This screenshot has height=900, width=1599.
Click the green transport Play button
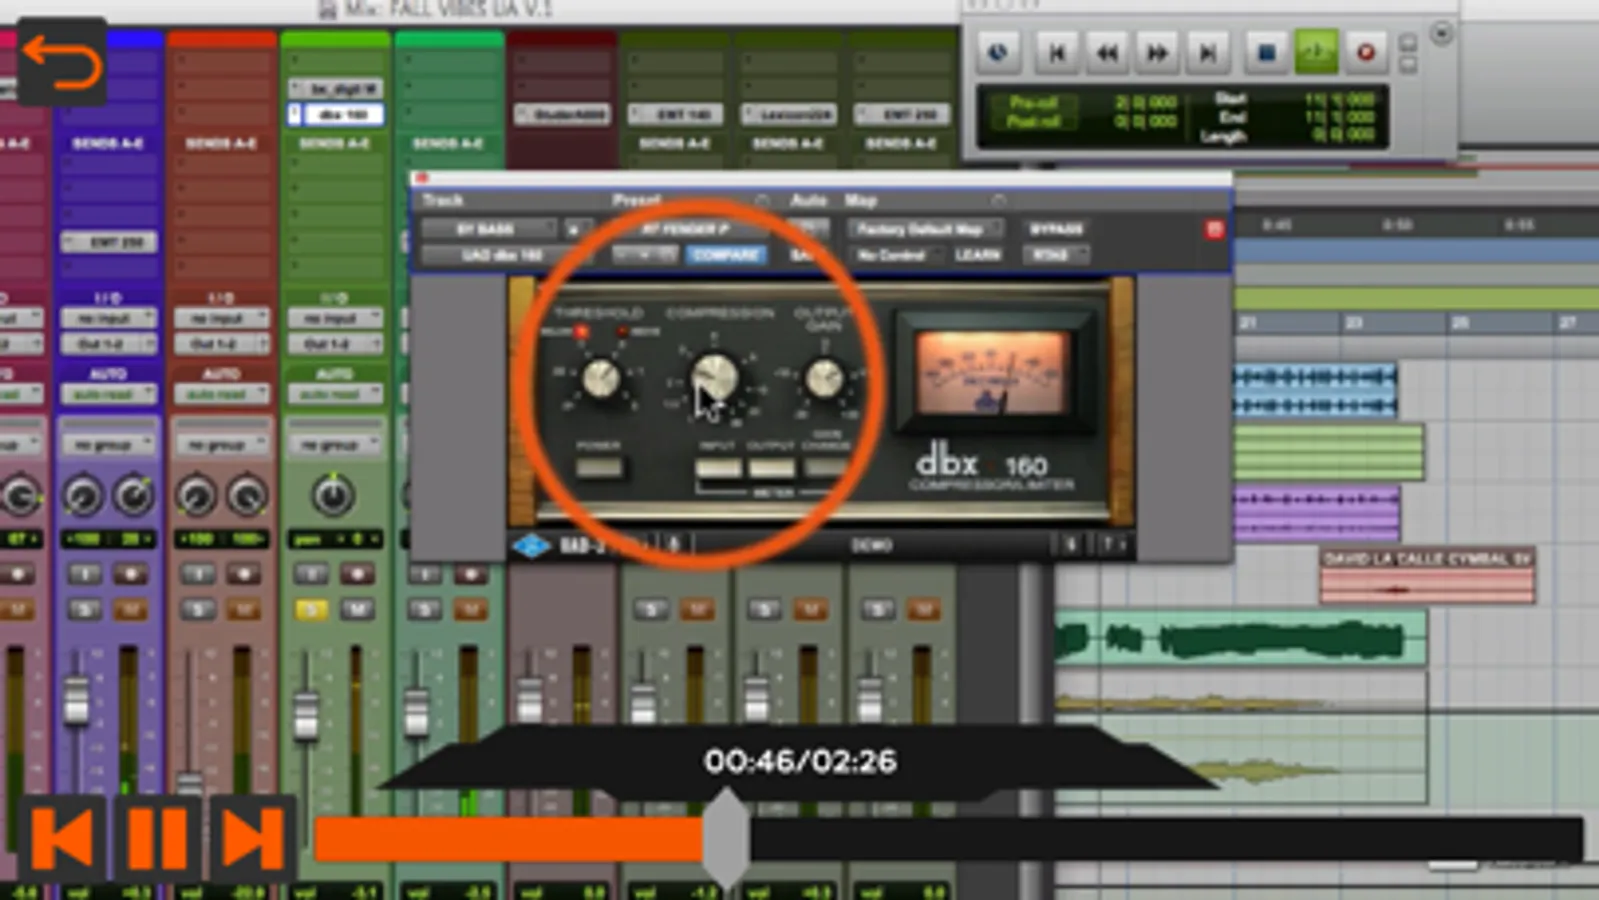click(x=1316, y=52)
